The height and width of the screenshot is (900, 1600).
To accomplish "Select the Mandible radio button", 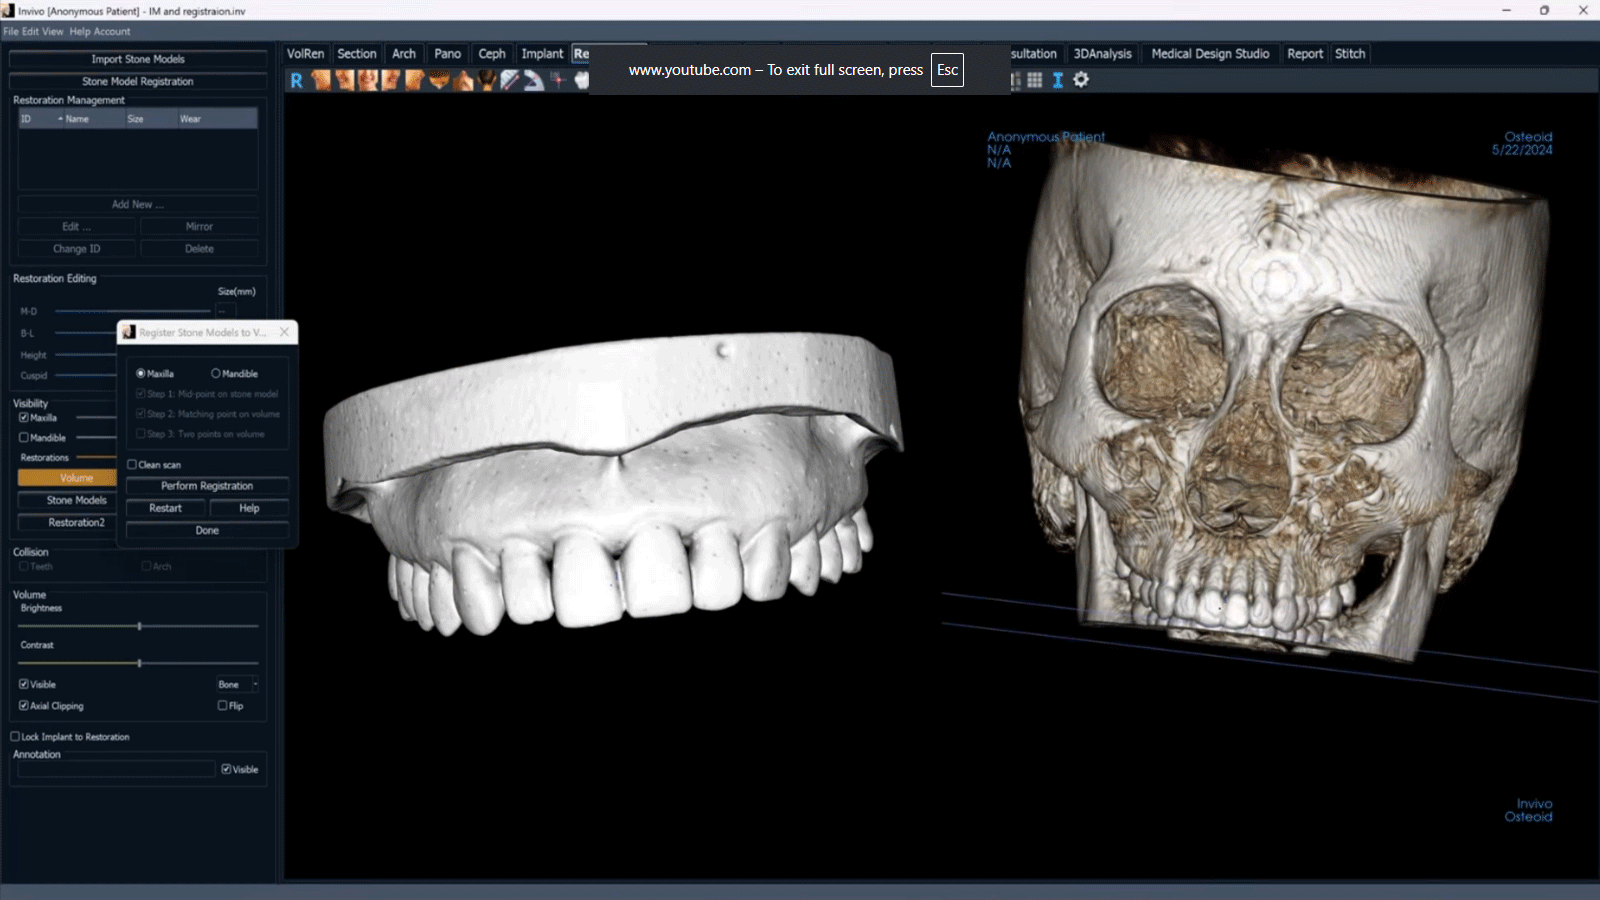I will click(x=216, y=373).
